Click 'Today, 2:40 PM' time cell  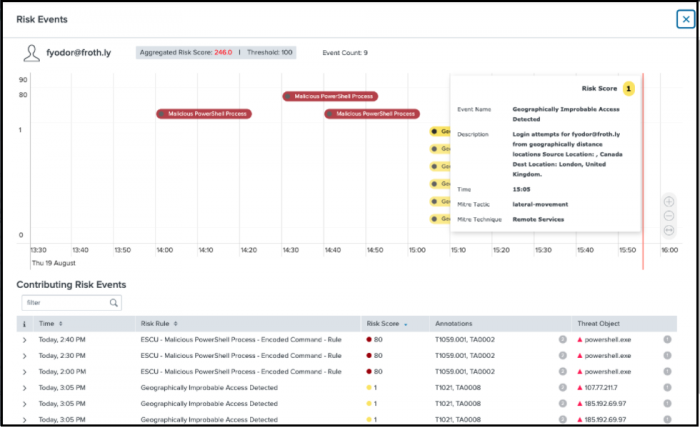(62, 340)
